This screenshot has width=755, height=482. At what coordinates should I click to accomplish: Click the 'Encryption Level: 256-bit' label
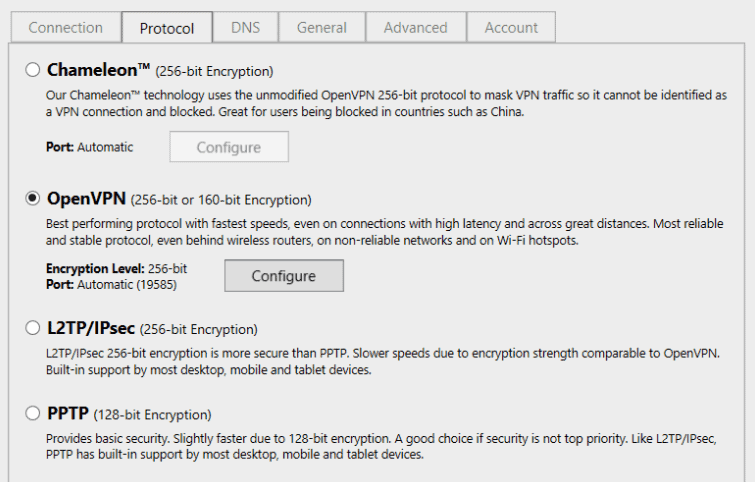pos(116,269)
